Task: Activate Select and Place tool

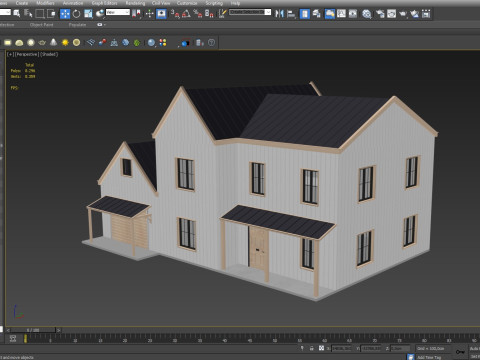Action: click(100, 14)
